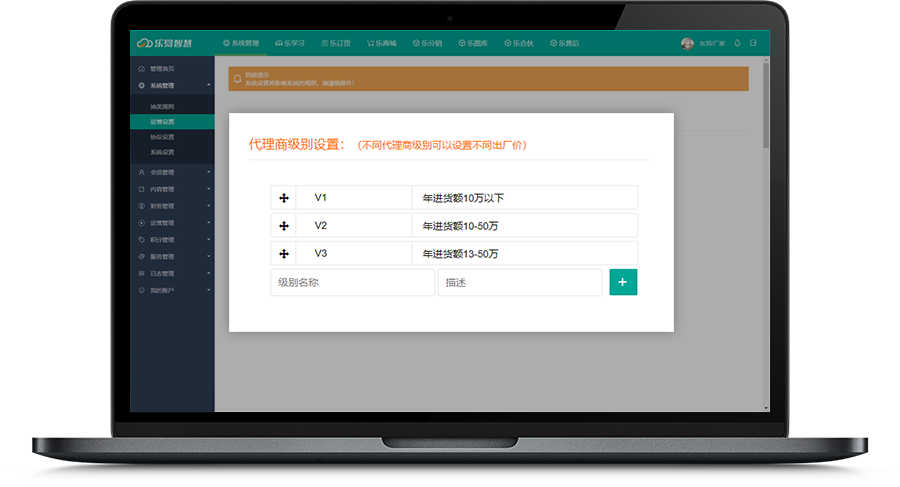Click the move handle icon for V1 row
Screen dimensions: 900x487
283,198
